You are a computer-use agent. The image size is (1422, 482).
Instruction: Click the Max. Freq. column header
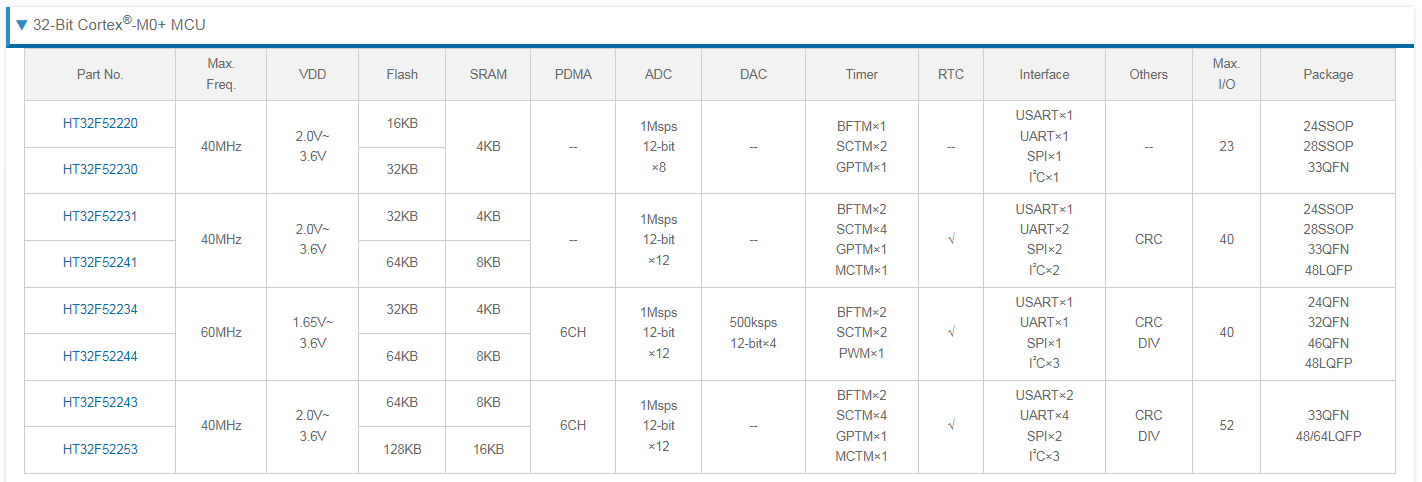pyautogui.click(x=221, y=74)
